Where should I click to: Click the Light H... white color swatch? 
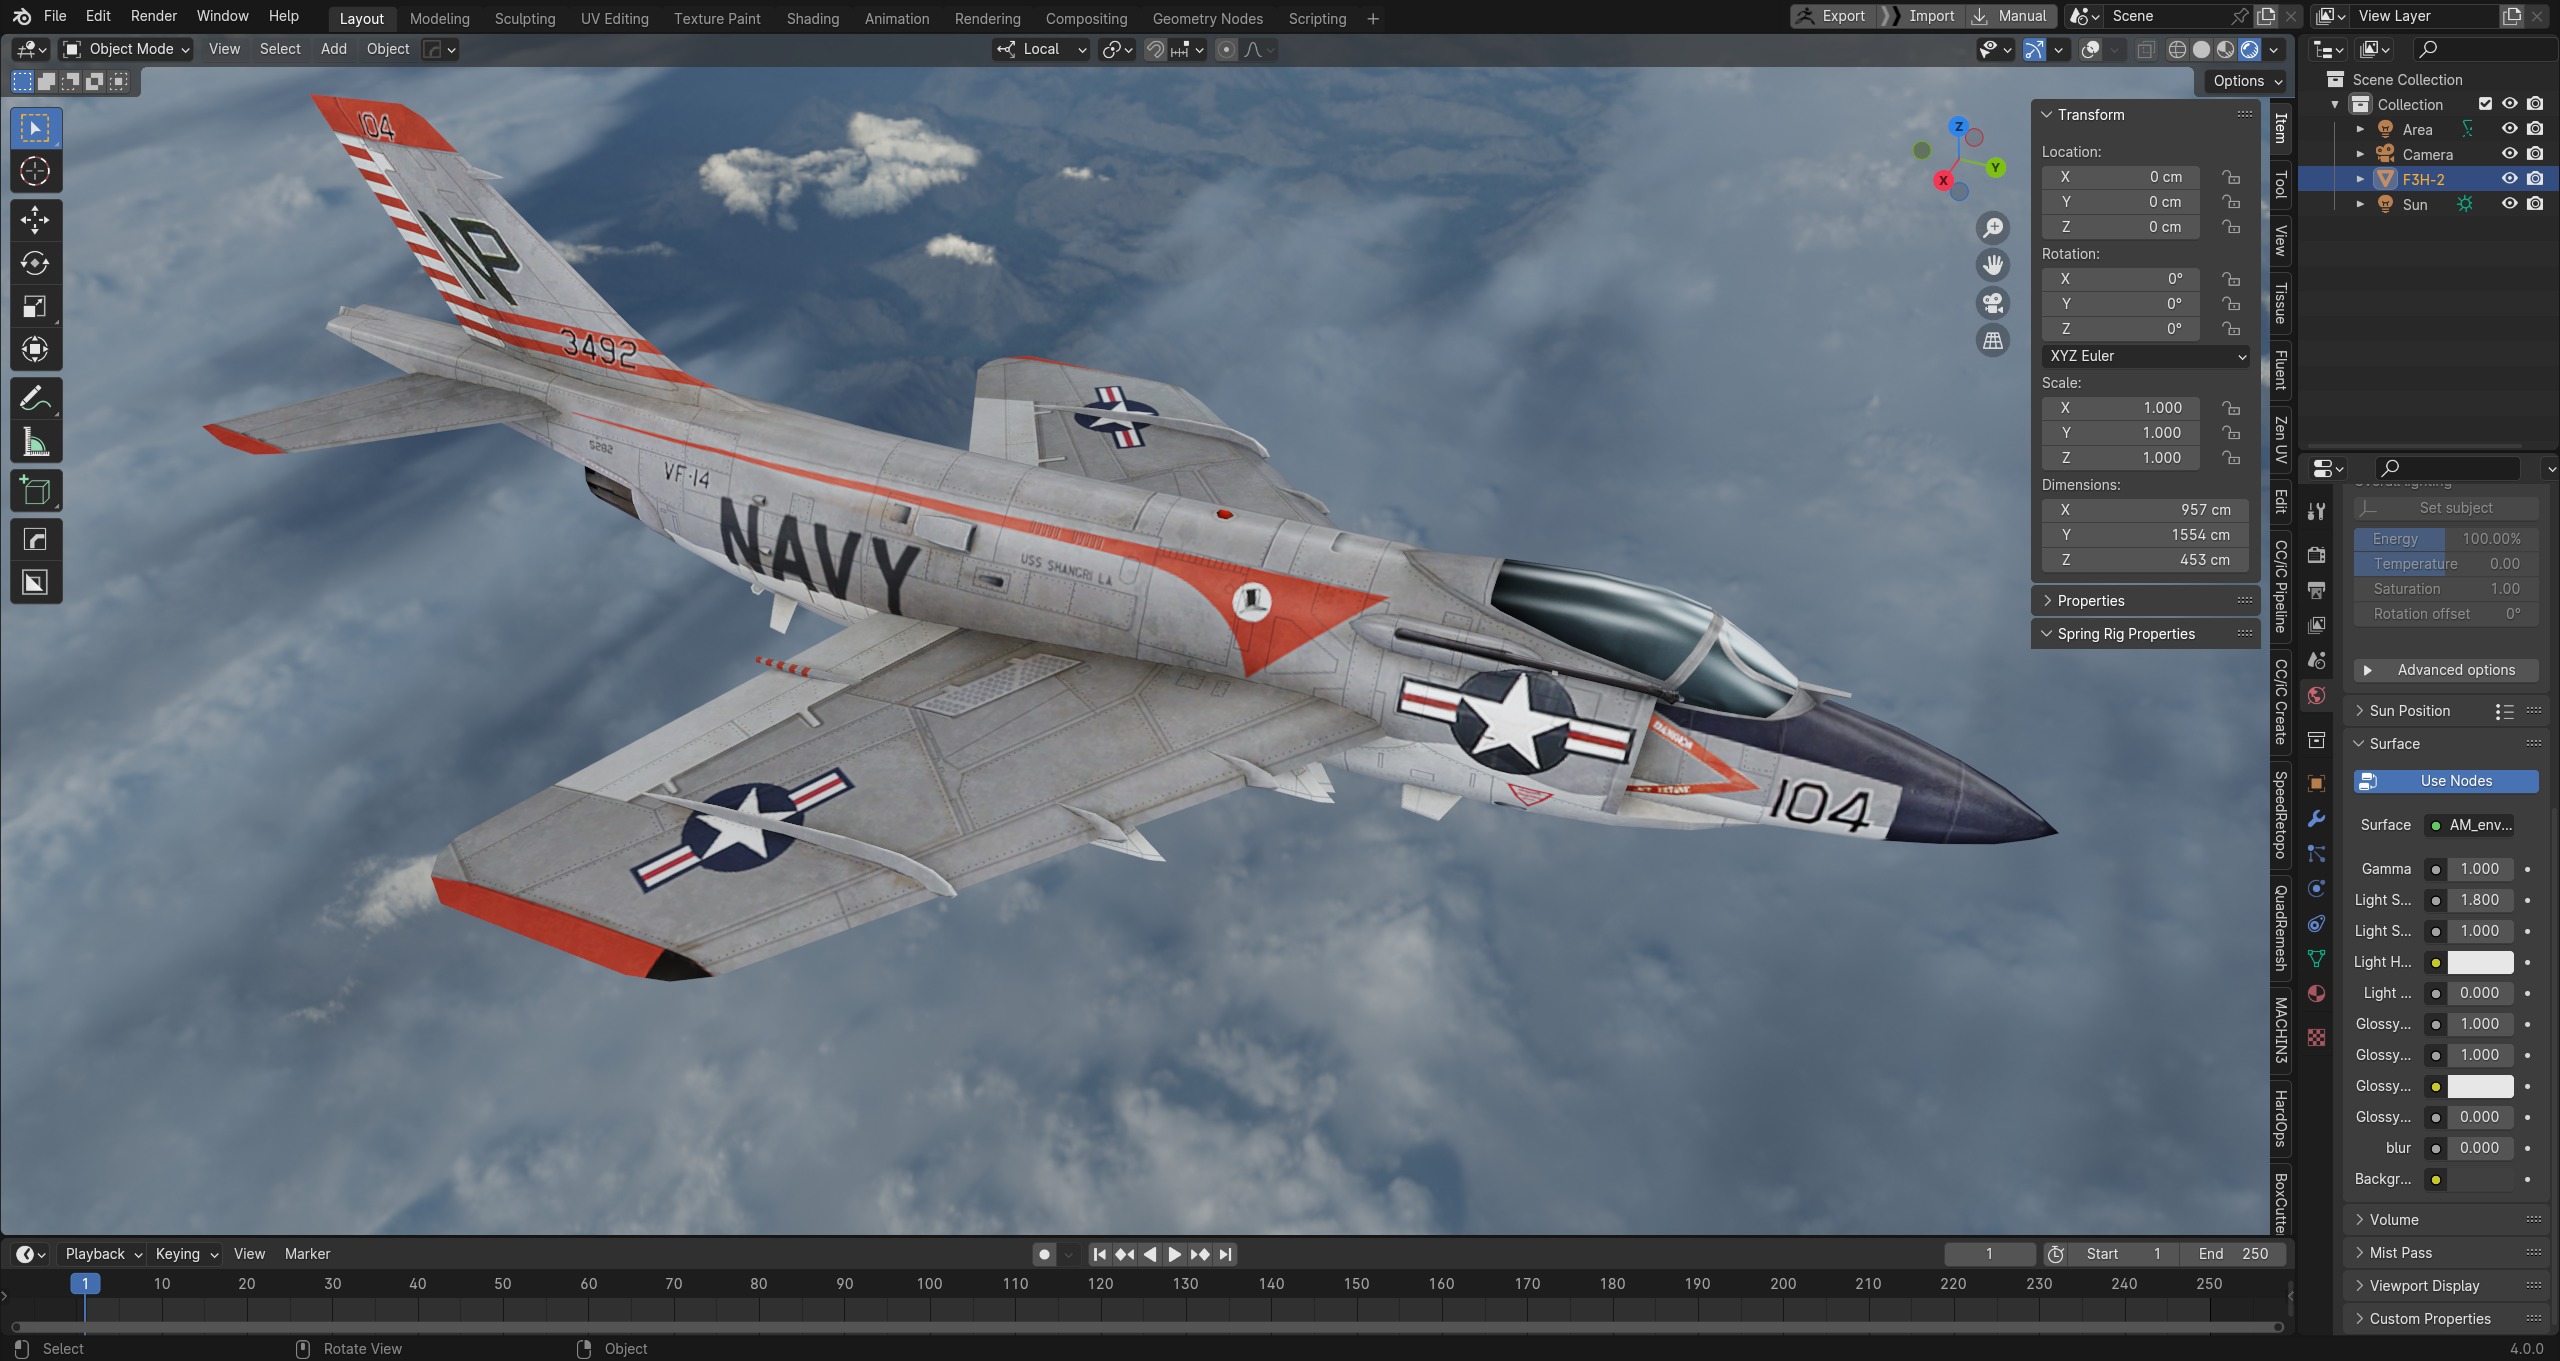2480,962
